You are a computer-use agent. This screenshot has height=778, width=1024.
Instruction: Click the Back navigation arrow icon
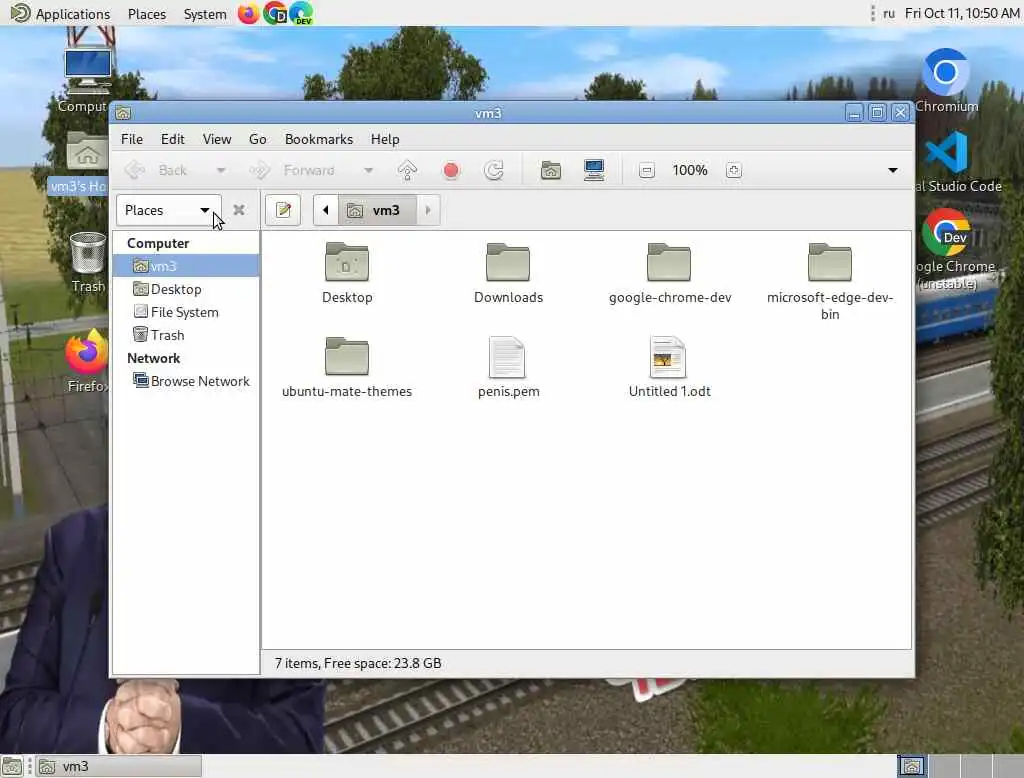click(x=135, y=170)
